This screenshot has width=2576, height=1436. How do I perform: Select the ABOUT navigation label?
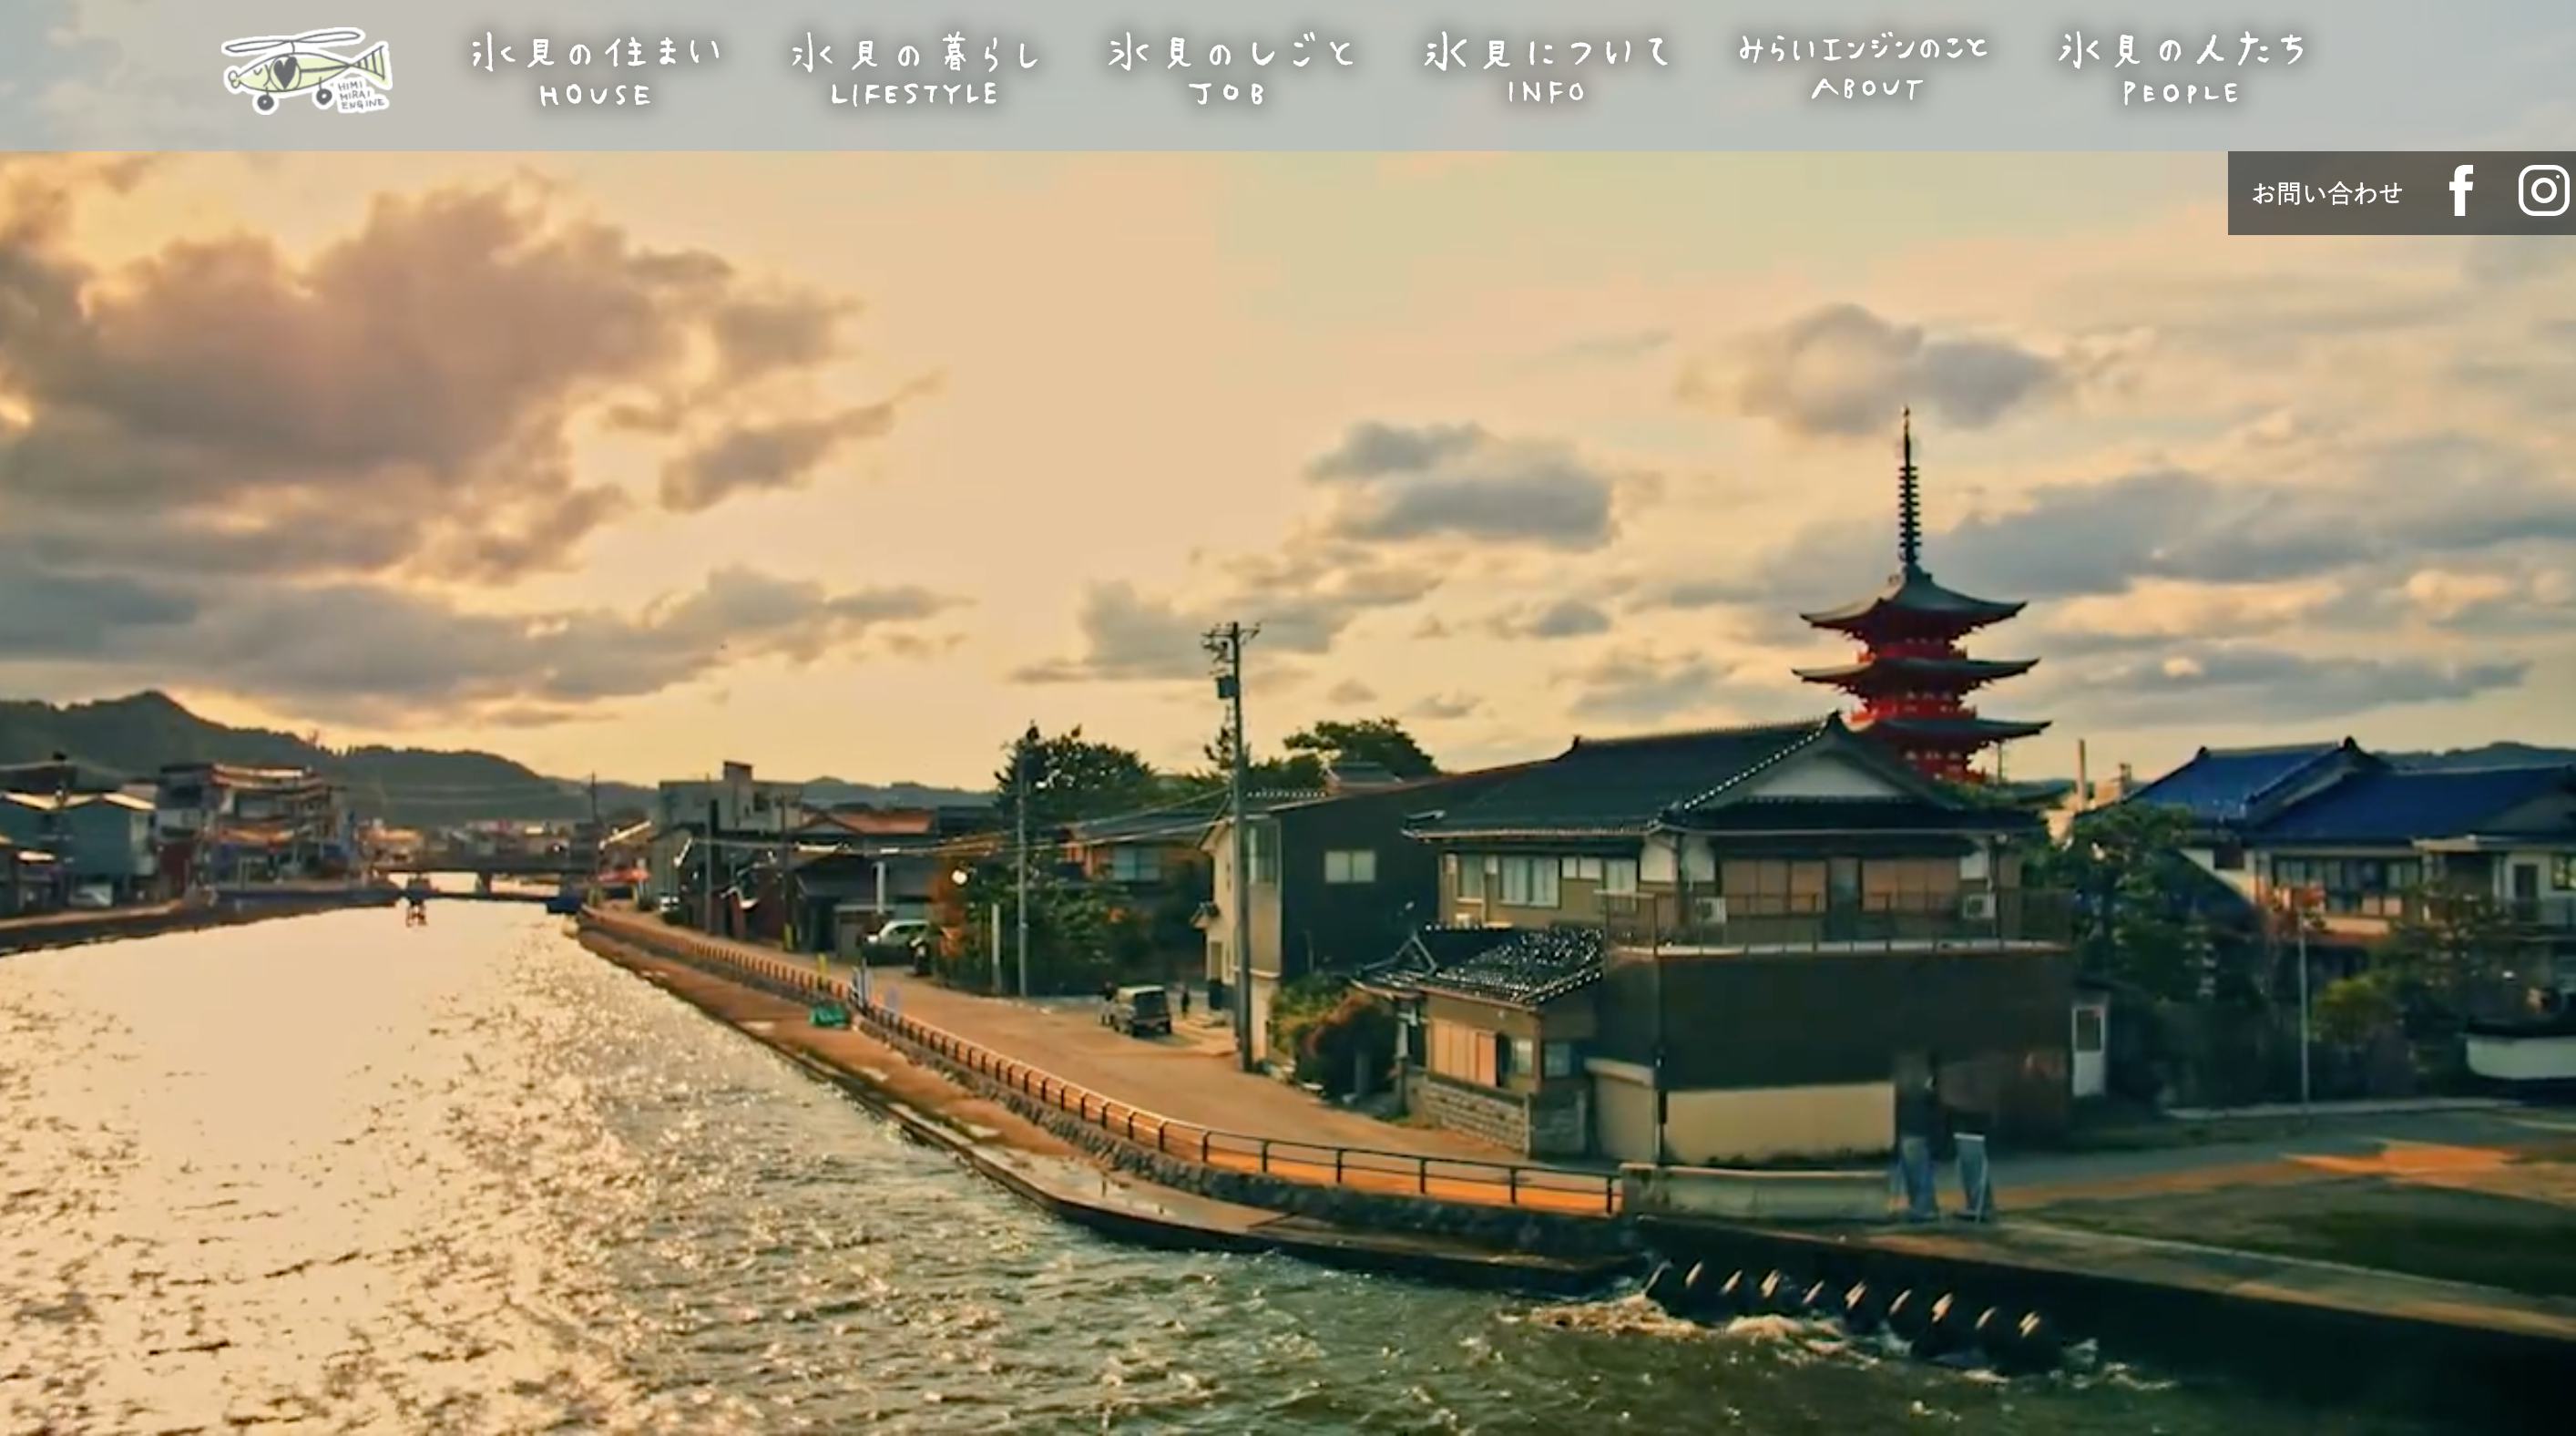point(1866,89)
